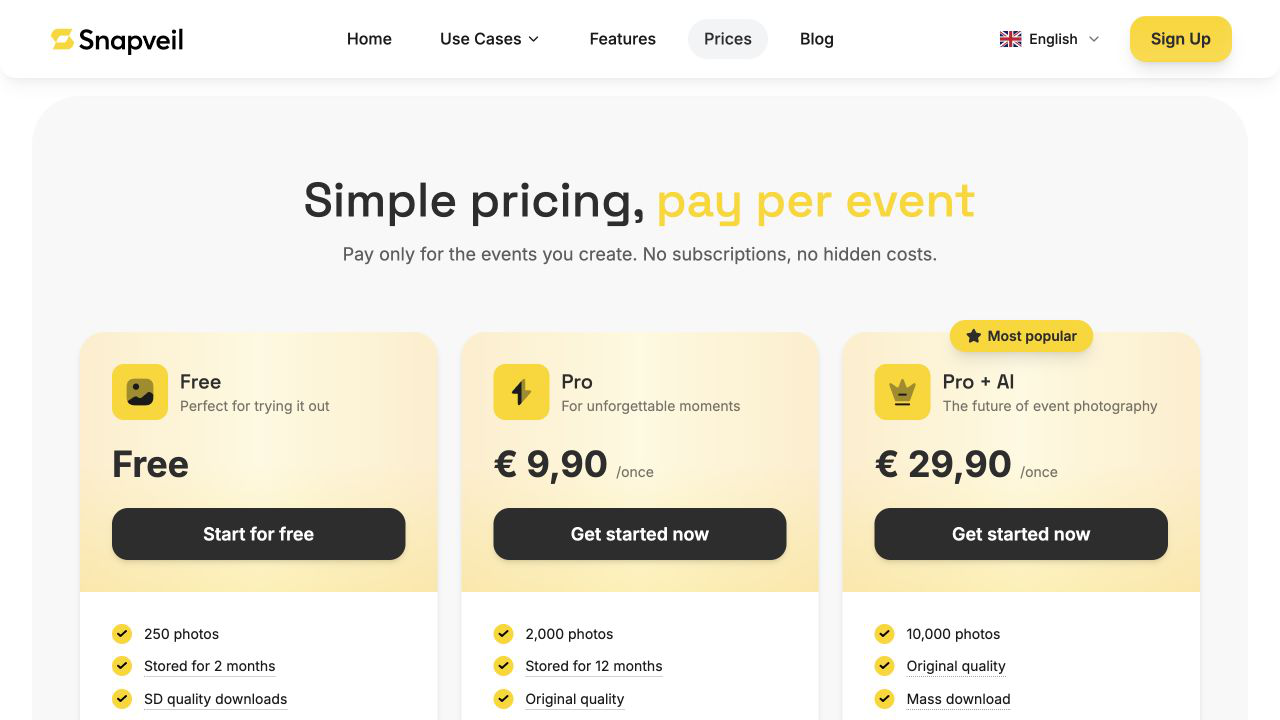1280x720 pixels.
Task: Click the Pro plan lightning bolt icon
Action: (x=521, y=392)
